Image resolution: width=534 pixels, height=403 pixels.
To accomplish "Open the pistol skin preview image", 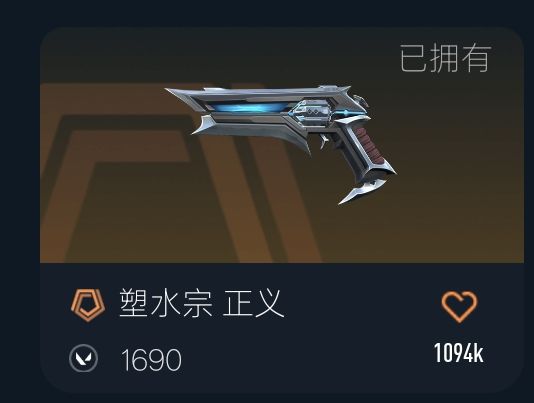I will [x=281, y=145].
